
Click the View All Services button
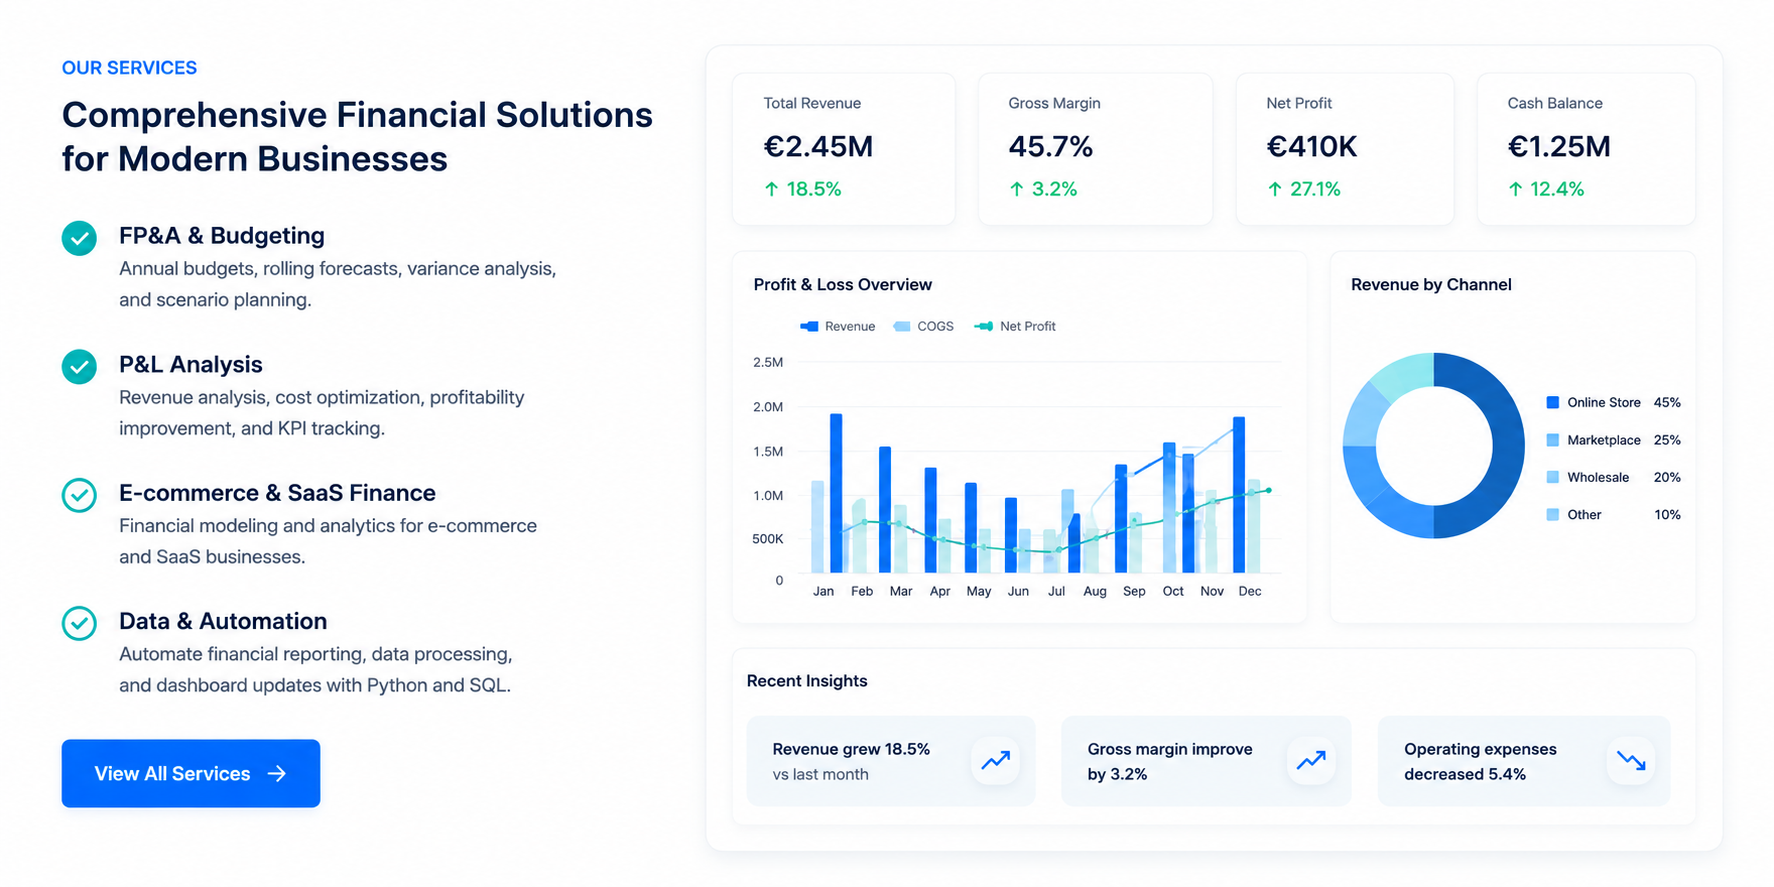[x=191, y=773]
